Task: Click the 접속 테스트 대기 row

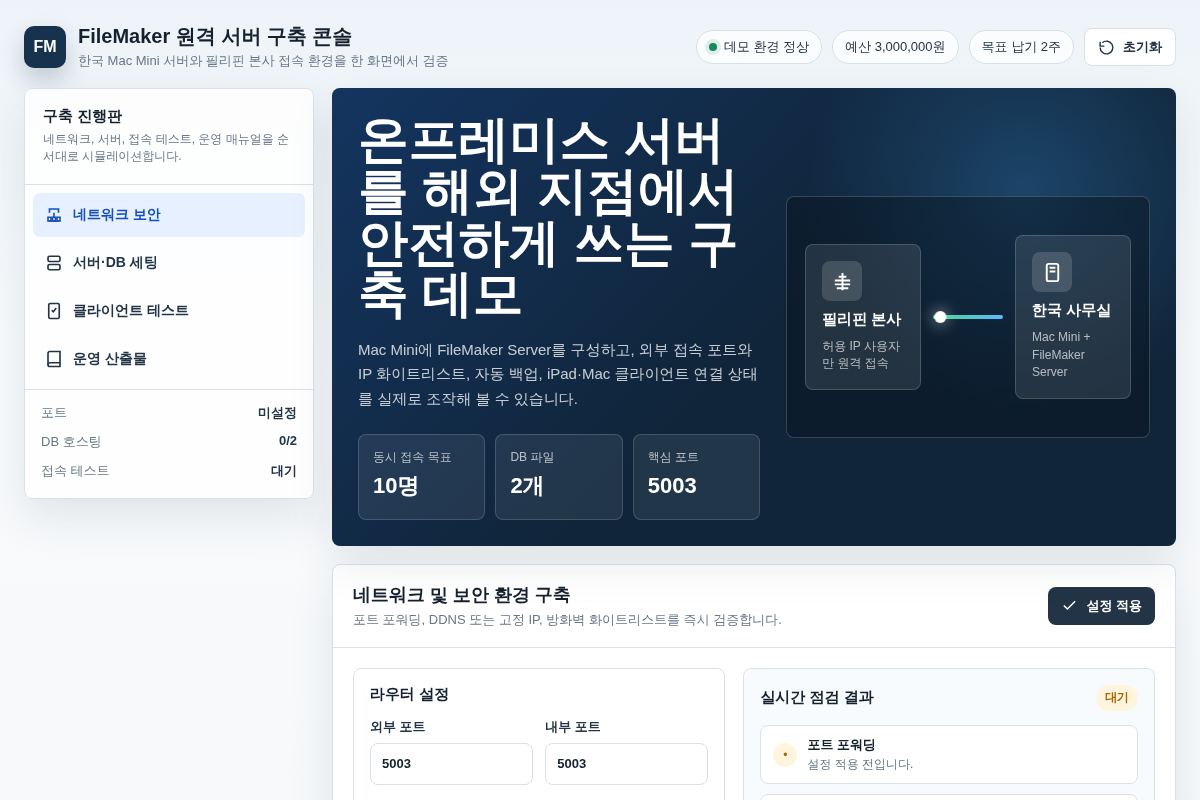Action: pos(169,471)
